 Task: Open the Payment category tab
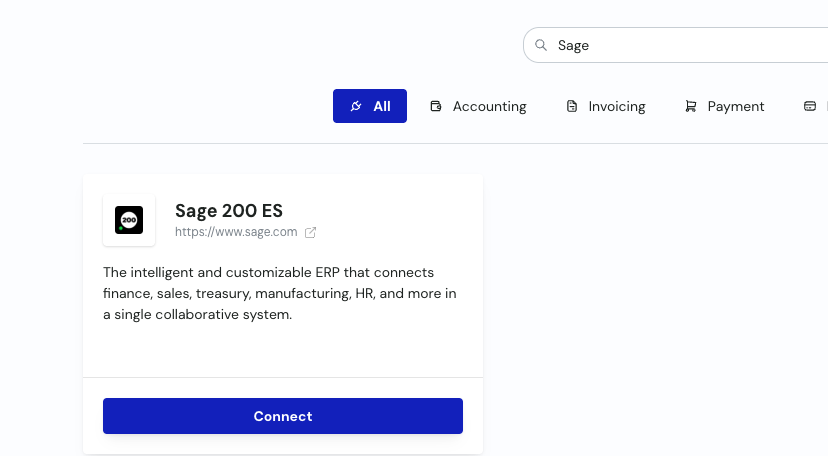(x=724, y=106)
